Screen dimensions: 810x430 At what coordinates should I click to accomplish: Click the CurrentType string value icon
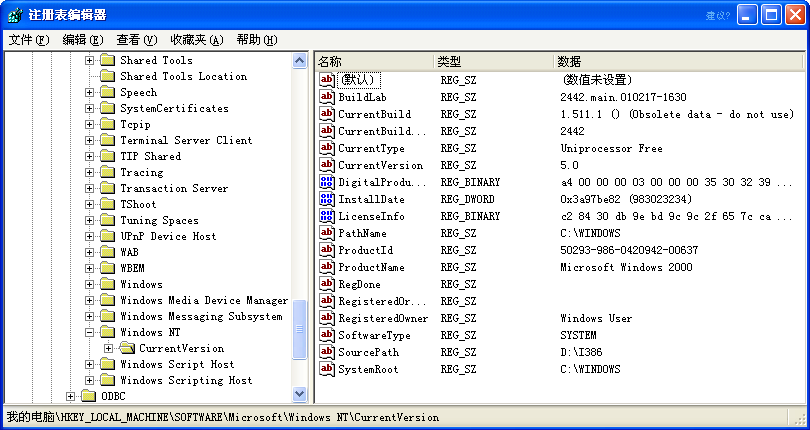(x=326, y=148)
